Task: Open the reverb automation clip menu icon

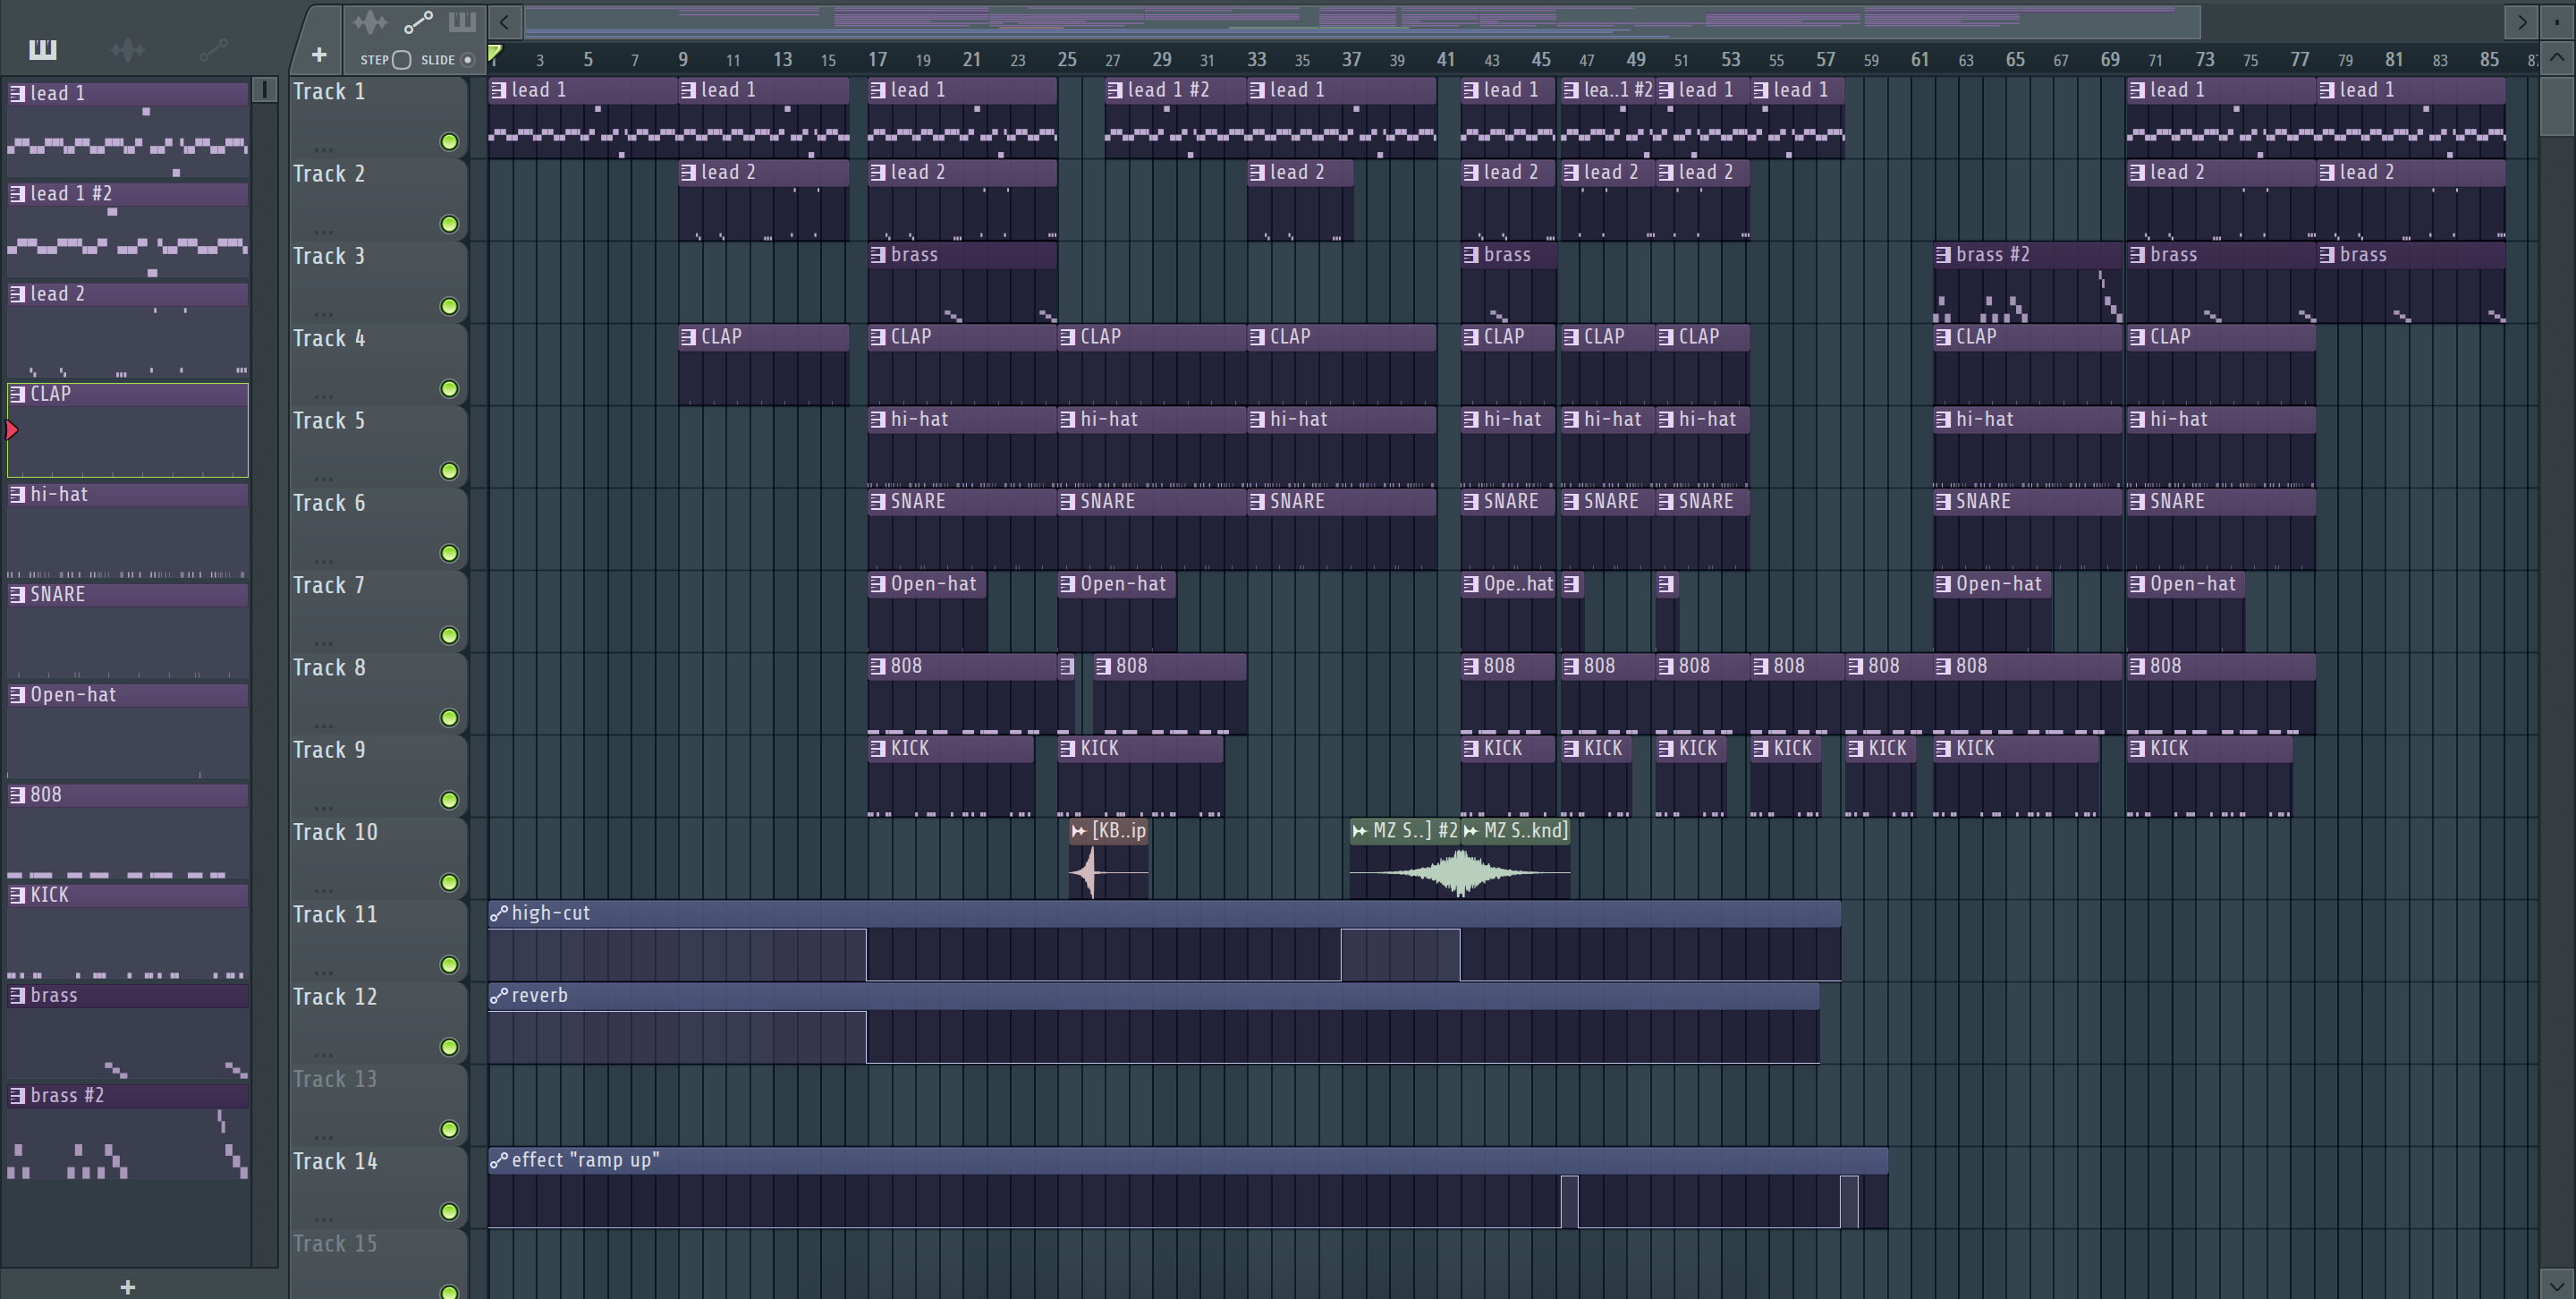Action: 498,995
